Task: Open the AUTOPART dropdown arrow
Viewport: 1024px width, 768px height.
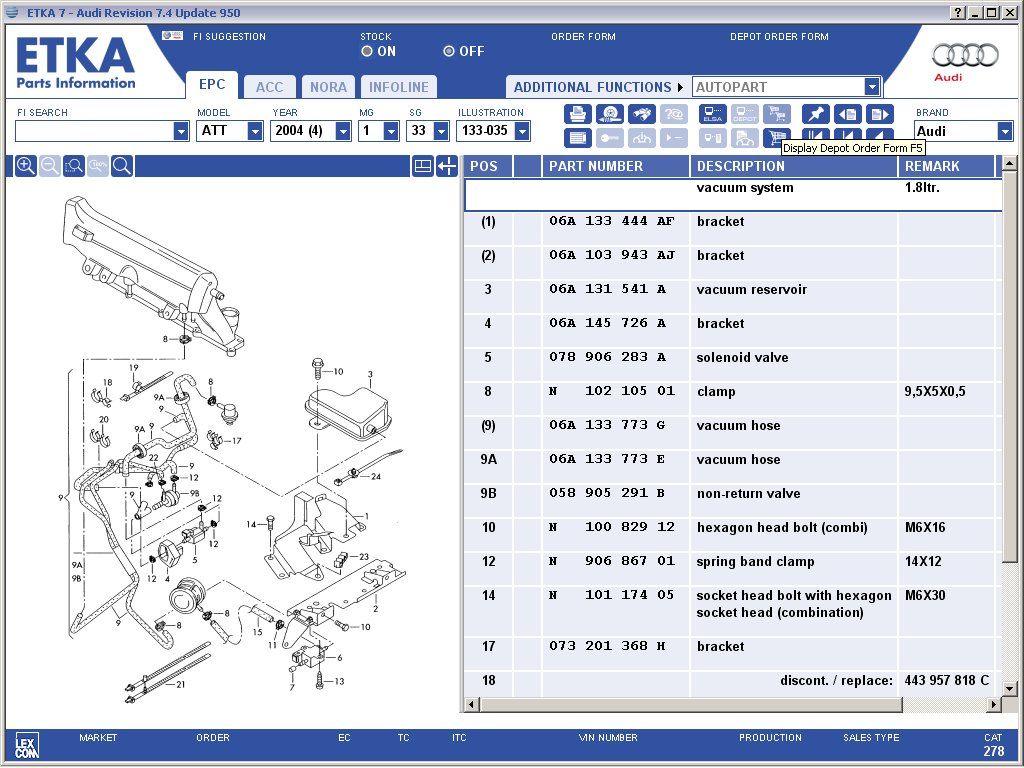Action: click(872, 86)
